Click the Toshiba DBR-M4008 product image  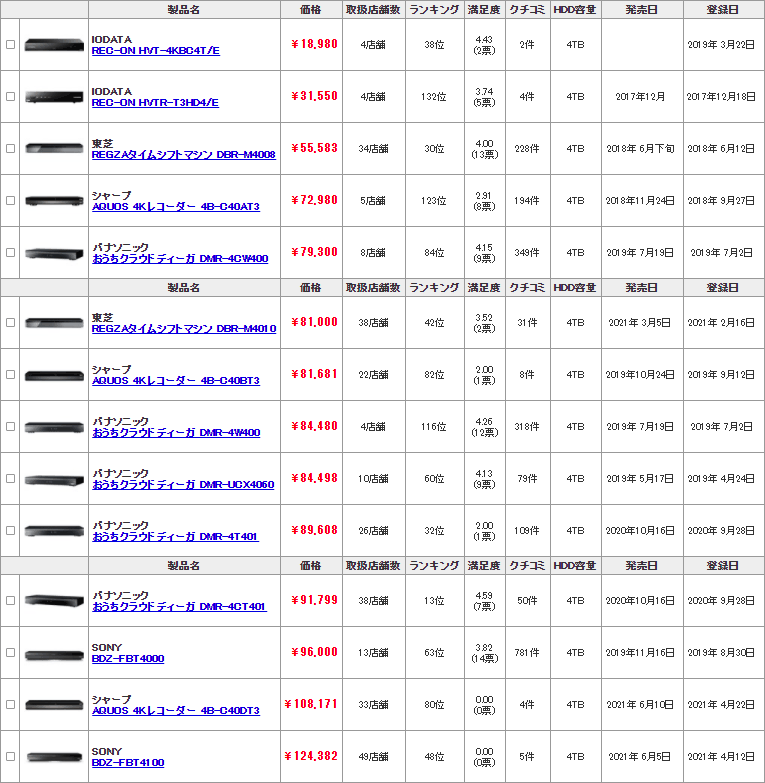(x=54, y=148)
